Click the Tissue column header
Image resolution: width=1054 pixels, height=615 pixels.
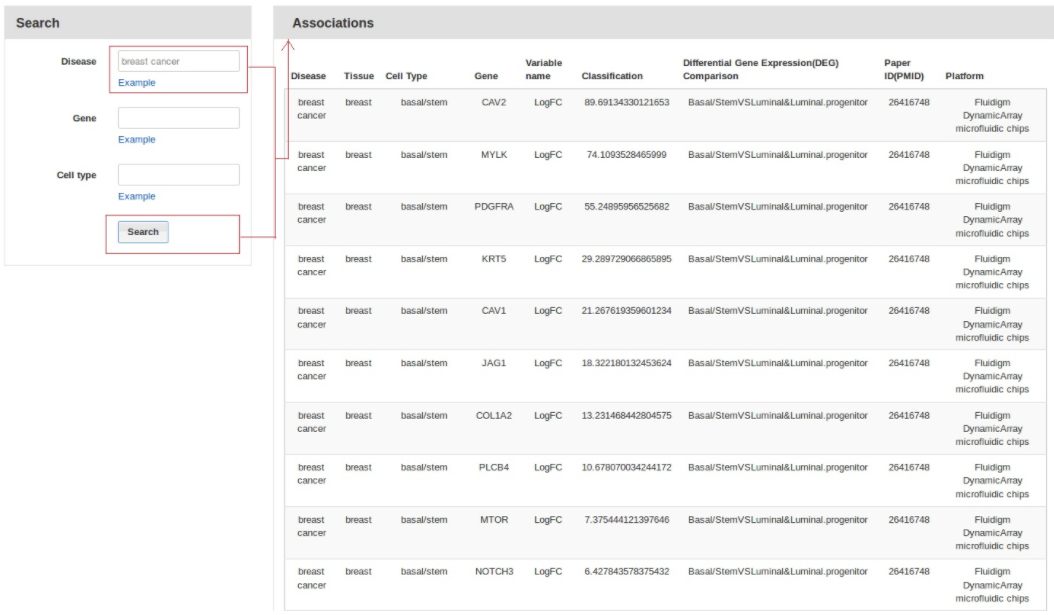[x=359, y=76]
